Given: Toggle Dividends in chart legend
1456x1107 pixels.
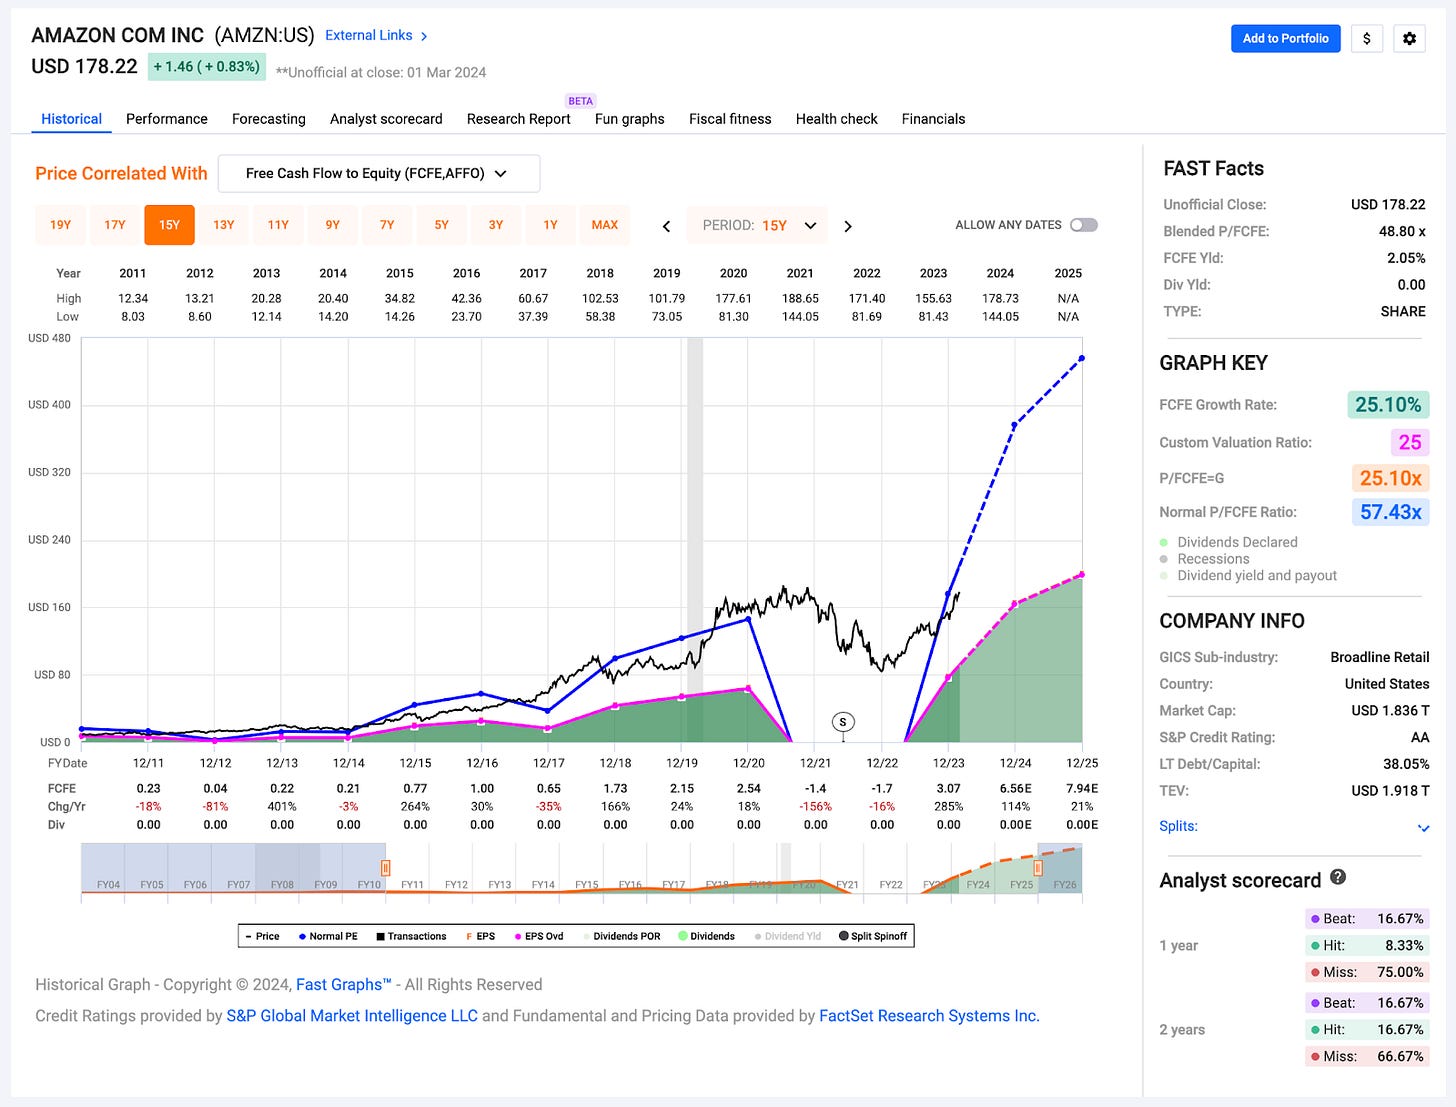Looking at the screenshot, I should 707,936.
